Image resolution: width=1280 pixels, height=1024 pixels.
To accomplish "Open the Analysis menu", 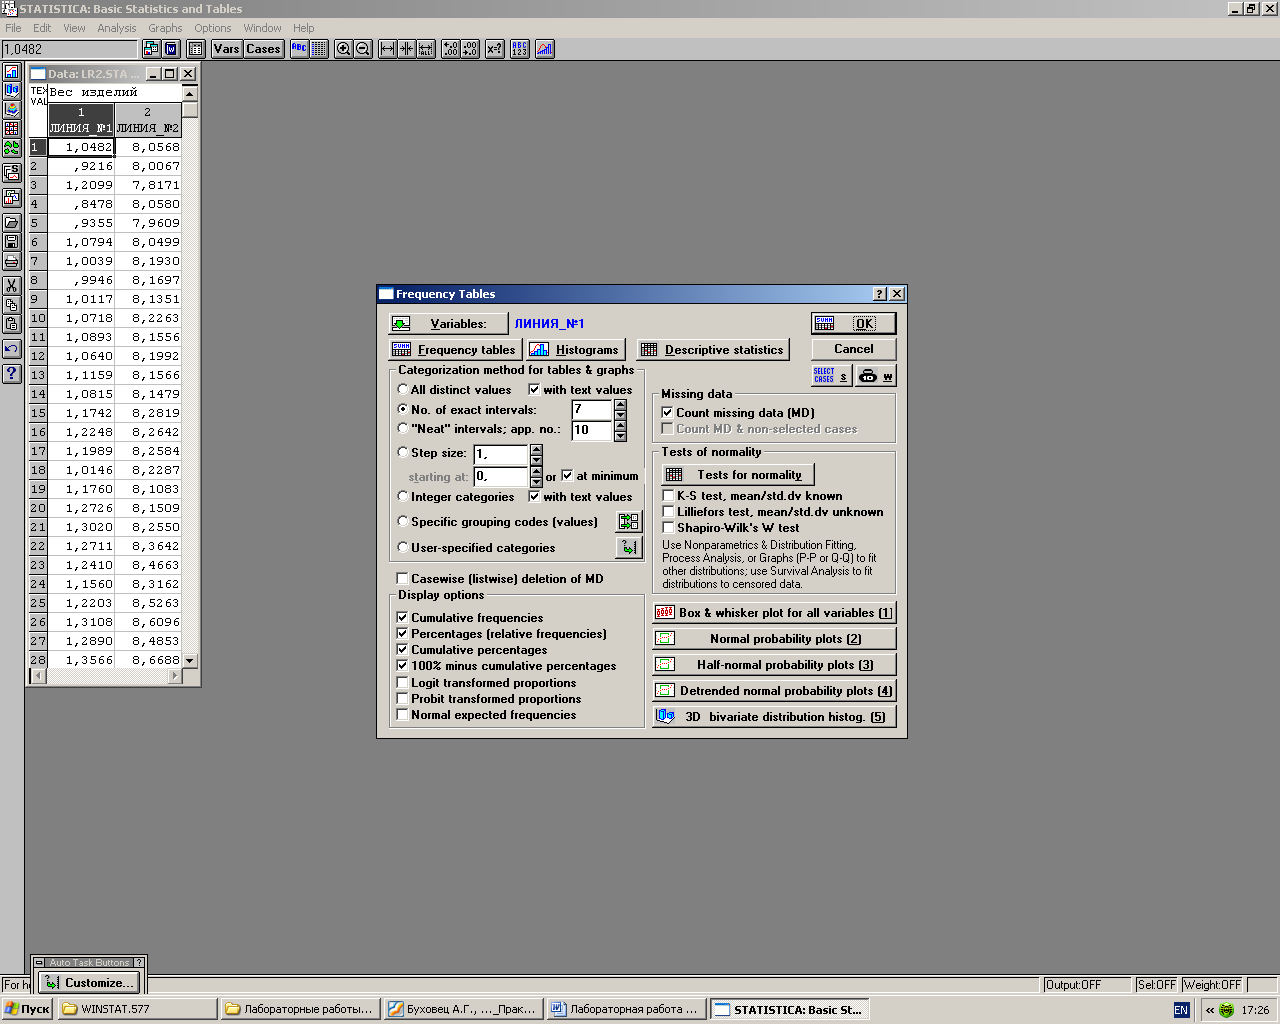I will pyautogui.click(x=116, y=28).
